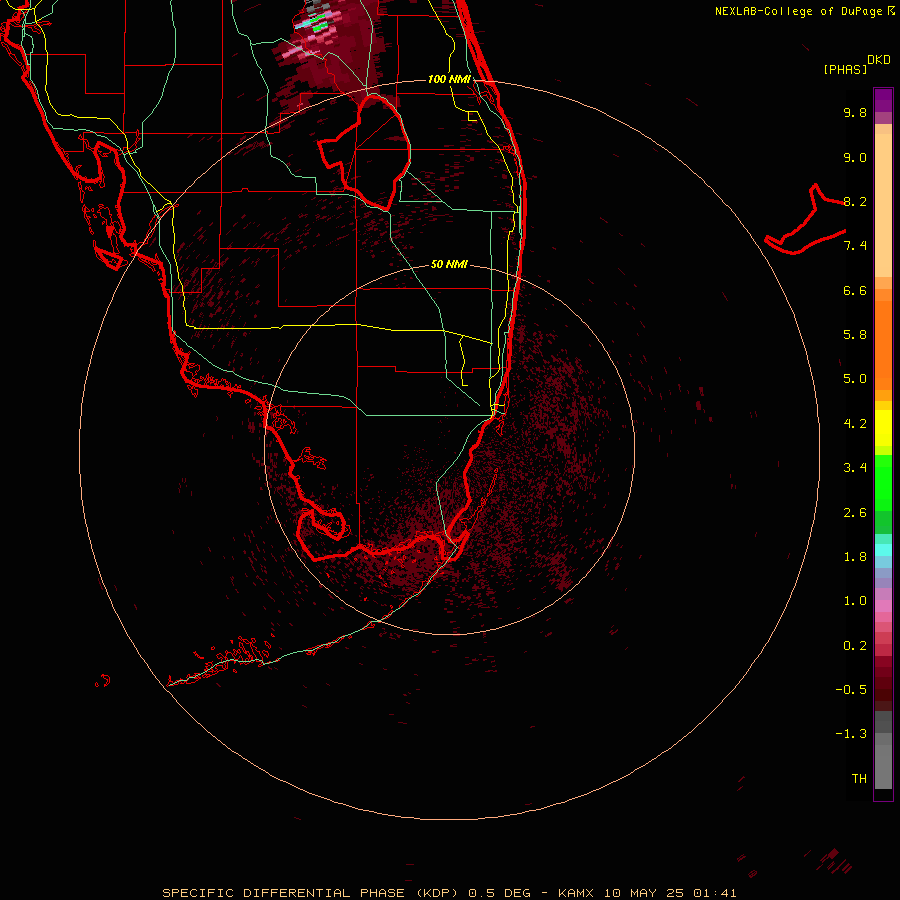900x900 pixels.
Task: Click the 6.6 scale value
Action: [855, 290]
